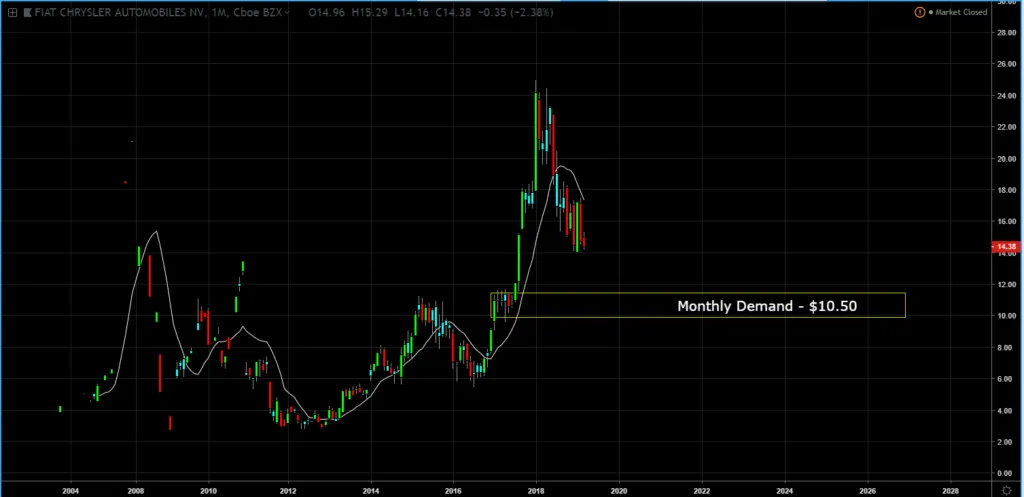Screen dimensions: 1024x497
Task: Select the Monthly Demand - $10.50 text label
Action: (x=767, y=306)
